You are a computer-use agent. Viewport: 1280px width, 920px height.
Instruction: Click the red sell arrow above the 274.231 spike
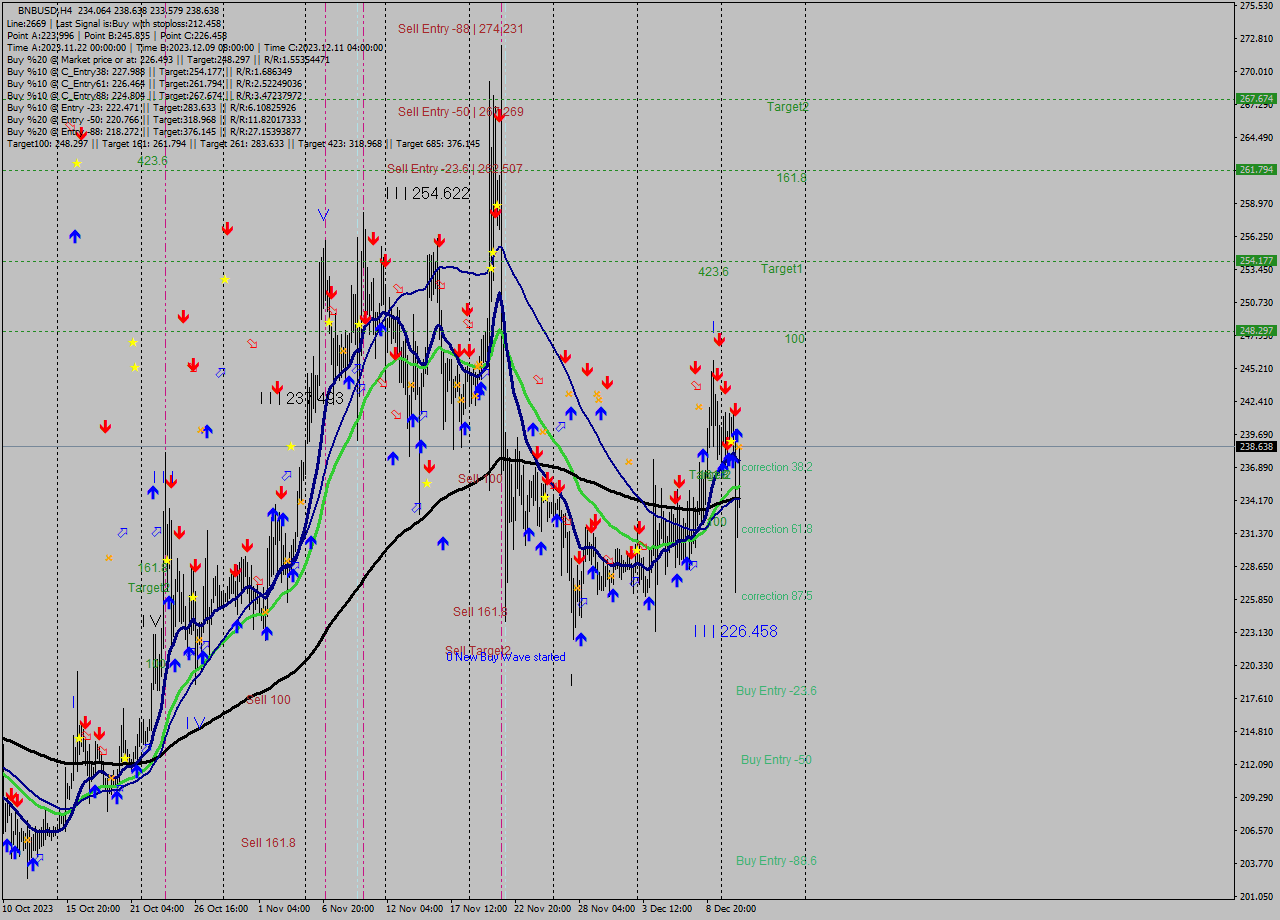[x=498, y=116]
